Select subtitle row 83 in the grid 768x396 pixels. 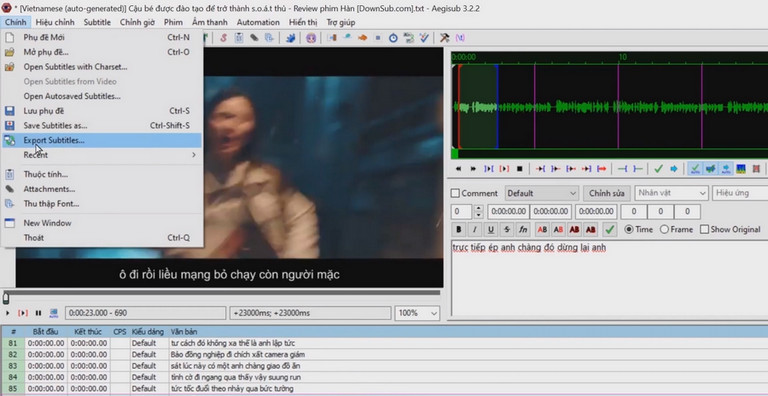point(384,366)
